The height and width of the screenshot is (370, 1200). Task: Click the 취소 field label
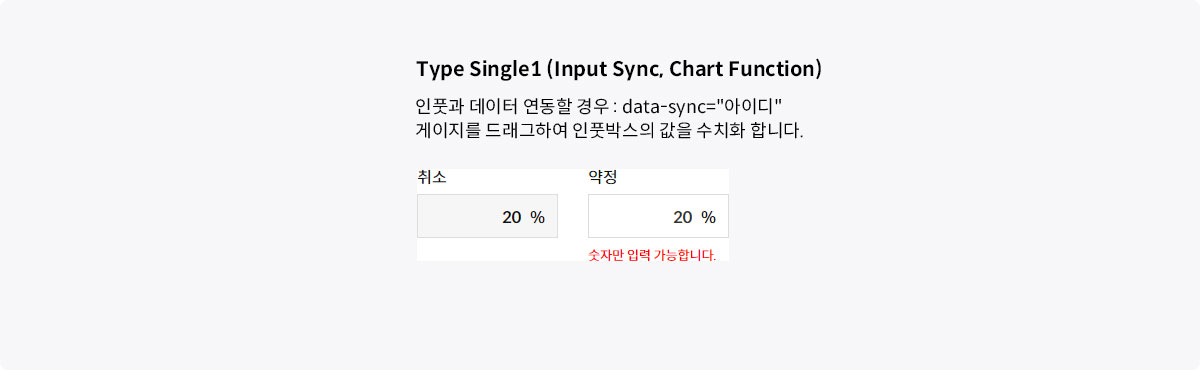[x=432, y=178]
